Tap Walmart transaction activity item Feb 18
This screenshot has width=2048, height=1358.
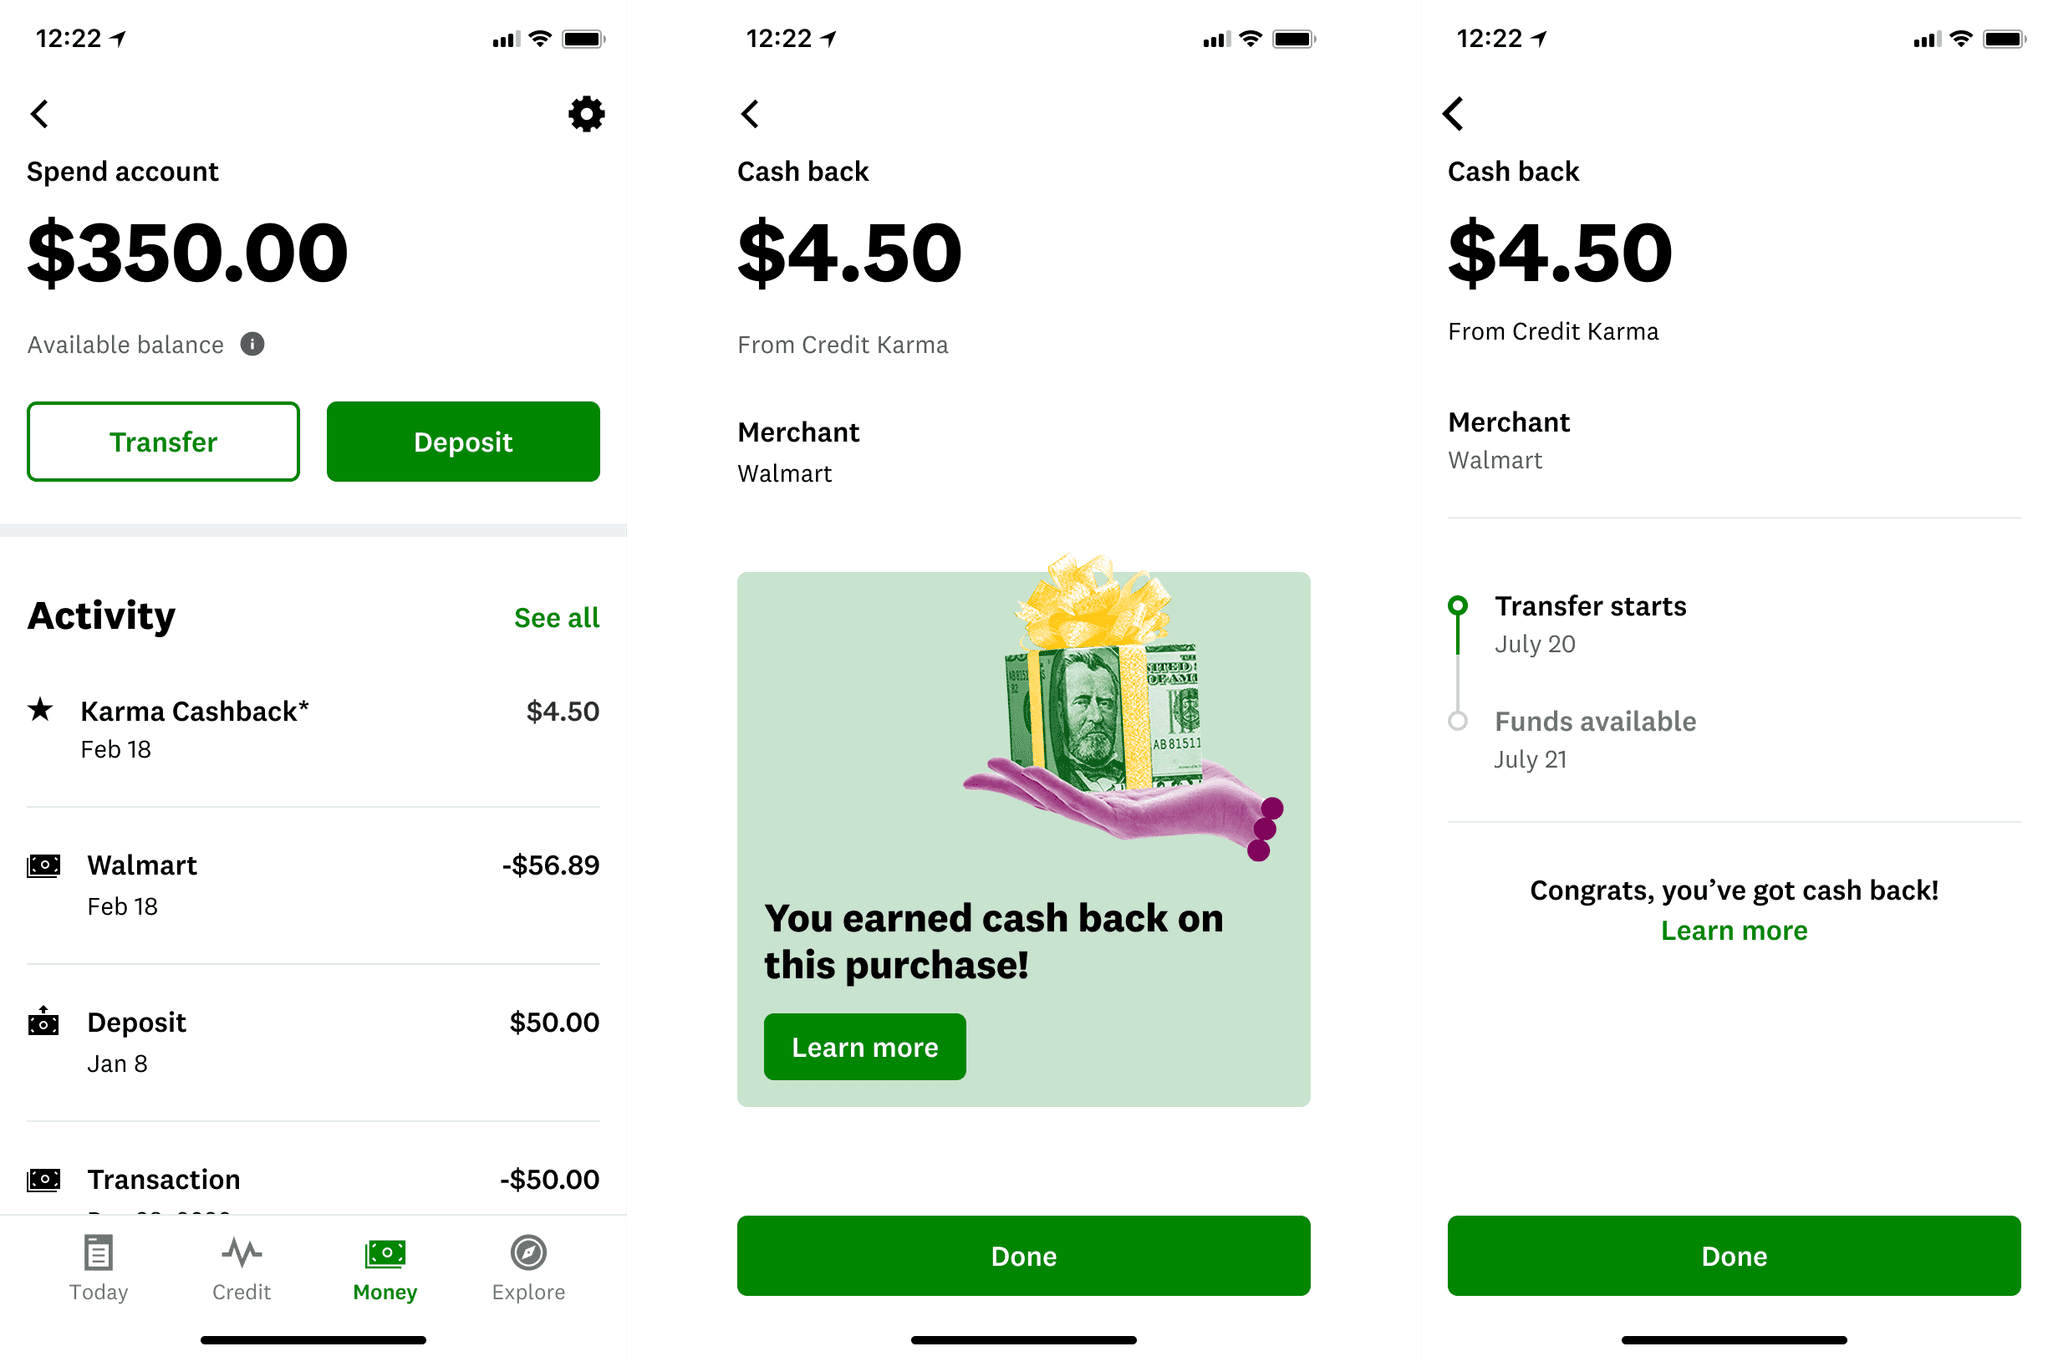pyautogui.click(x=312, y=884)
